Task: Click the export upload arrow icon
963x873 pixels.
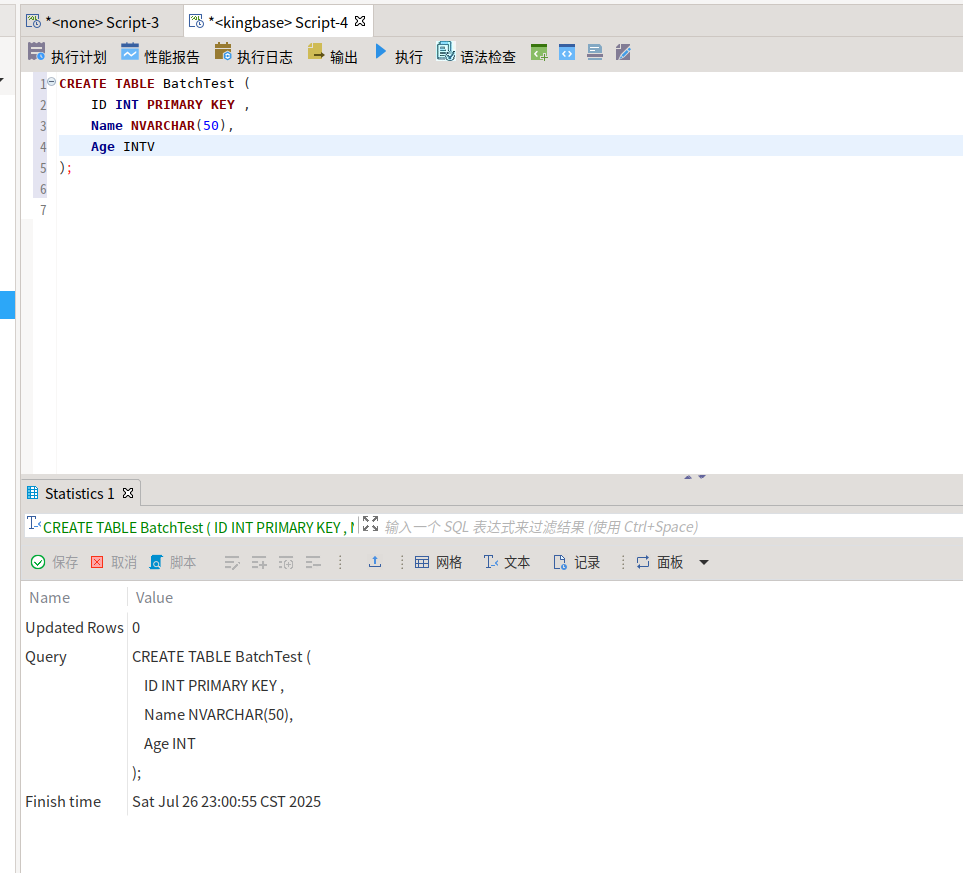Action: pos(375,562)
